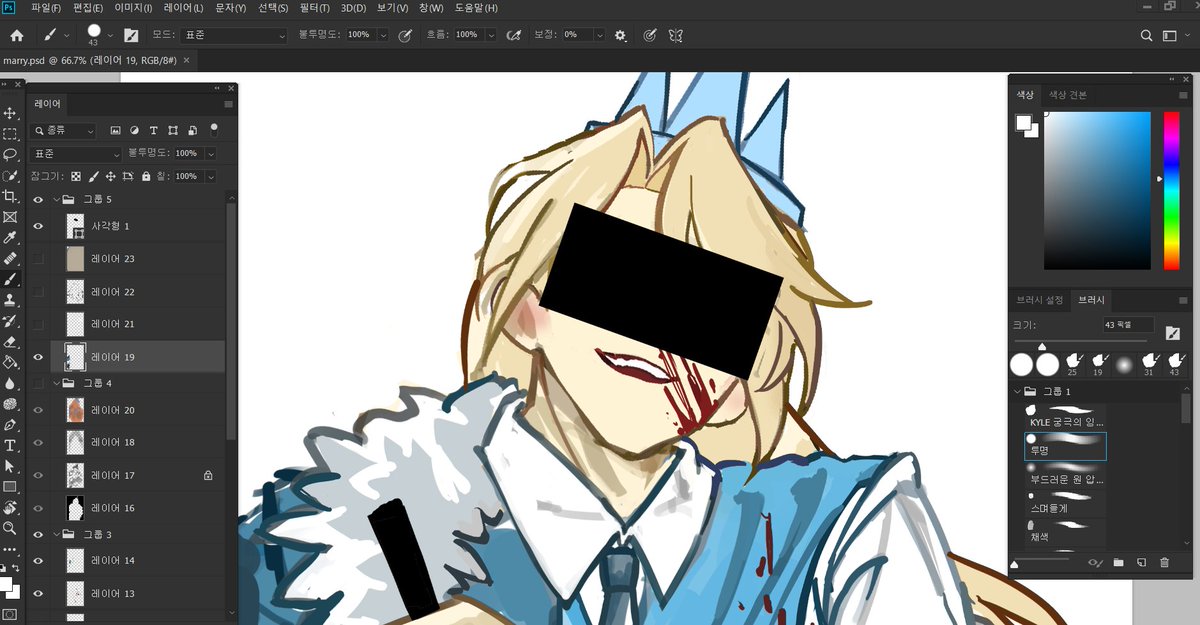
Task: Select the Rectangle shape tool
Action: pos(10,487)
